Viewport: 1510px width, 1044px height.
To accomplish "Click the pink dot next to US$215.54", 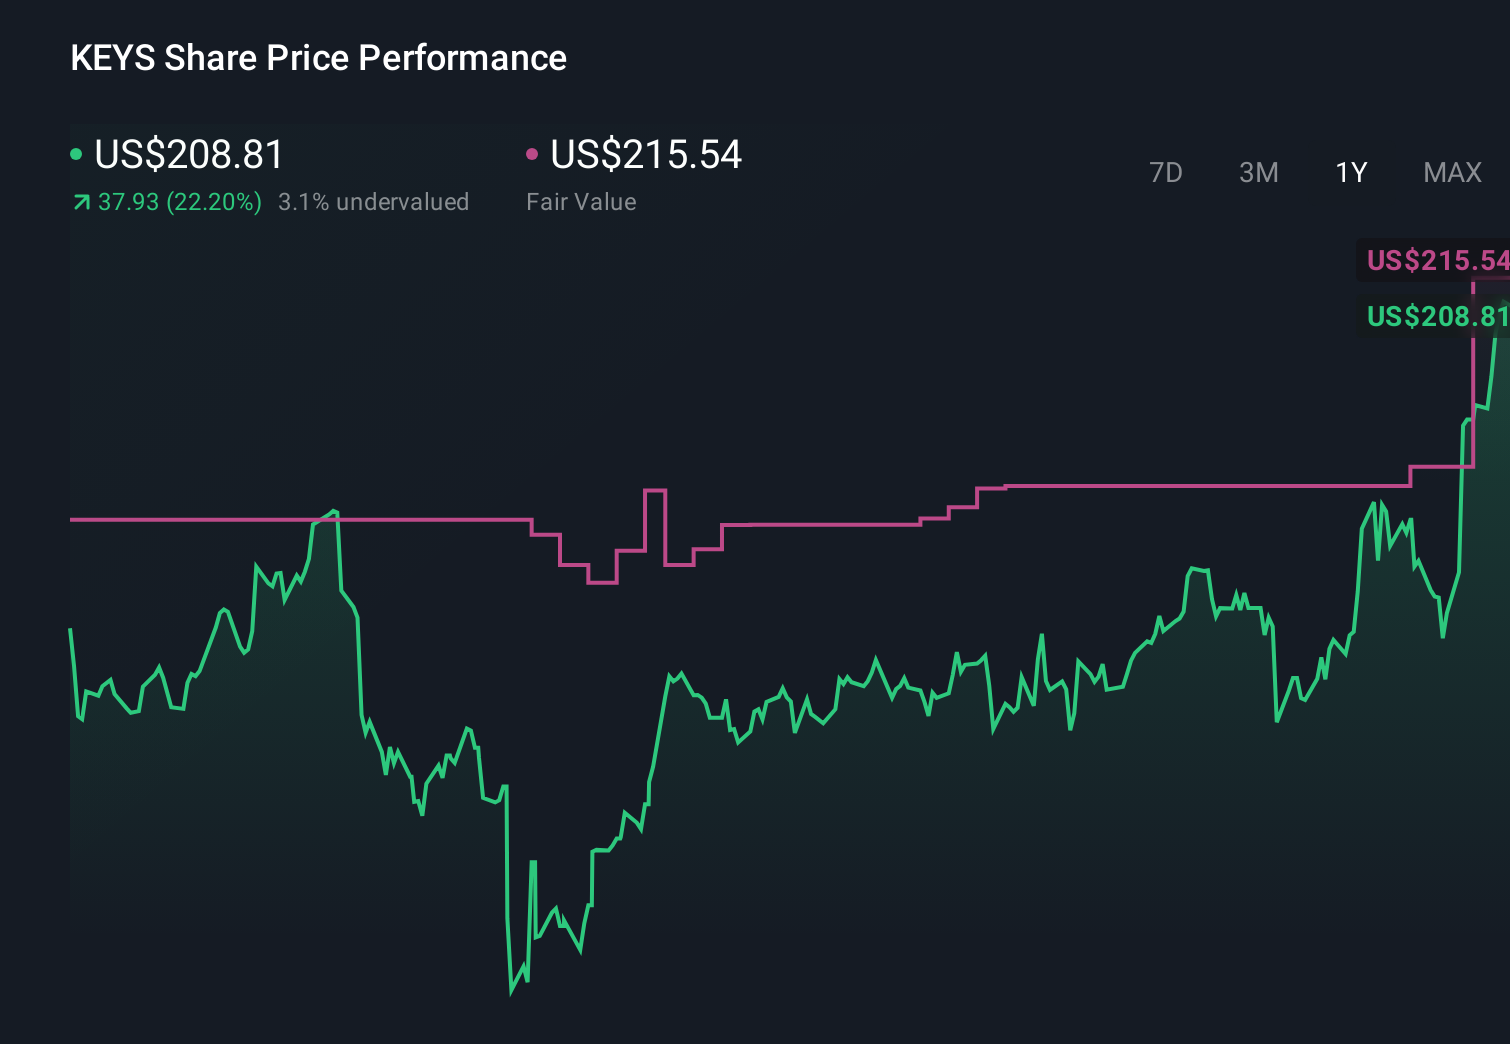I will click(532, 153).
